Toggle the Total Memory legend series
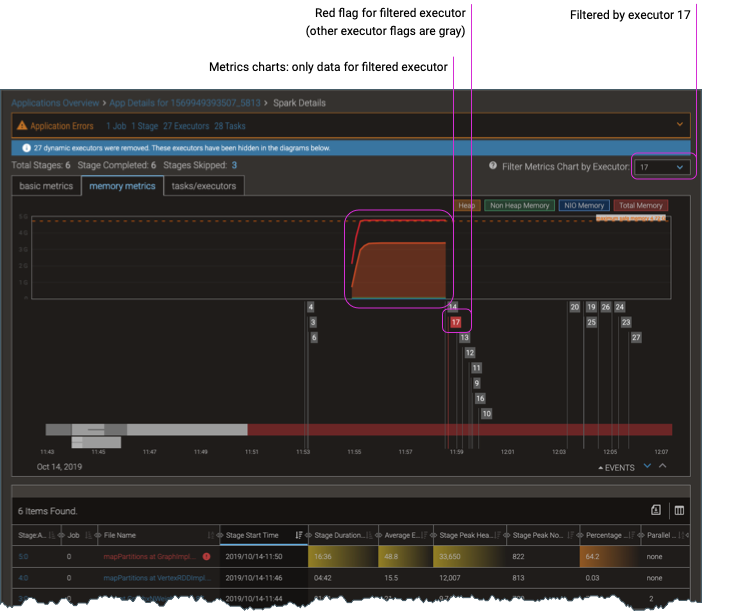 pos(641,205)
